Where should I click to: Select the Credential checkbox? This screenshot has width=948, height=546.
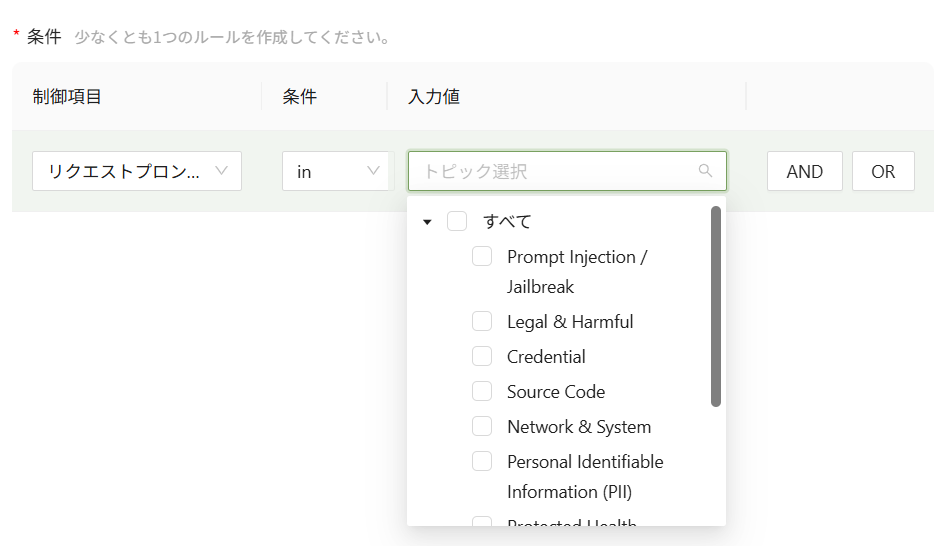click(482, 357)
